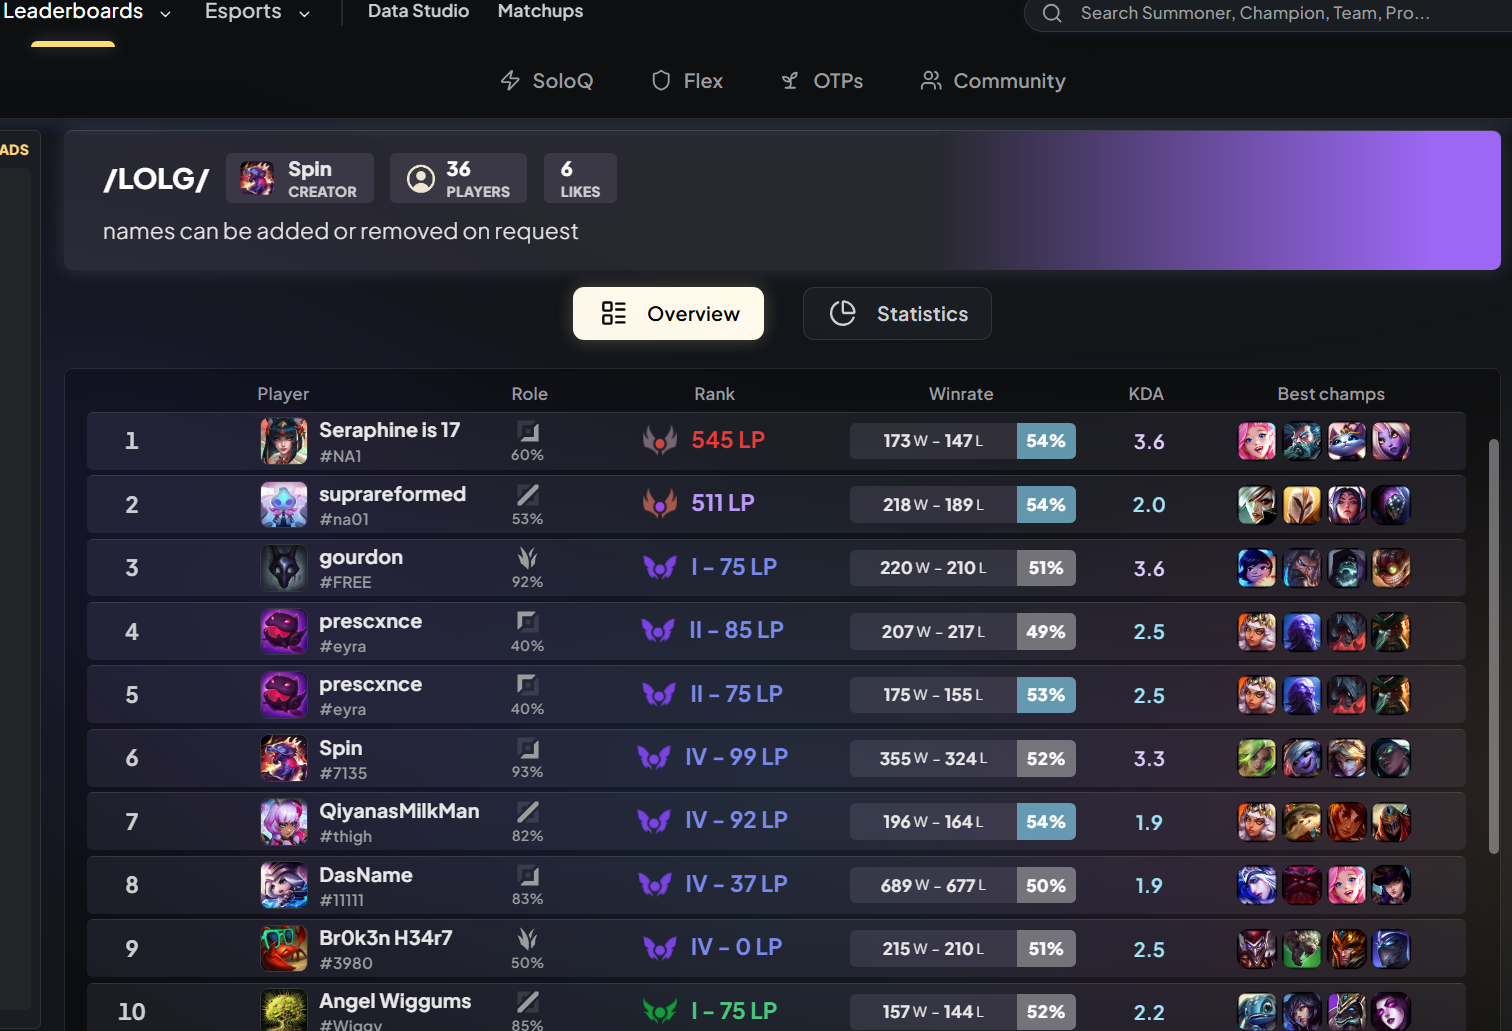Screen dimensions: 1512x1031
Task: Click the leaderboard vertical scrollbar
Action: (1494, 646)
